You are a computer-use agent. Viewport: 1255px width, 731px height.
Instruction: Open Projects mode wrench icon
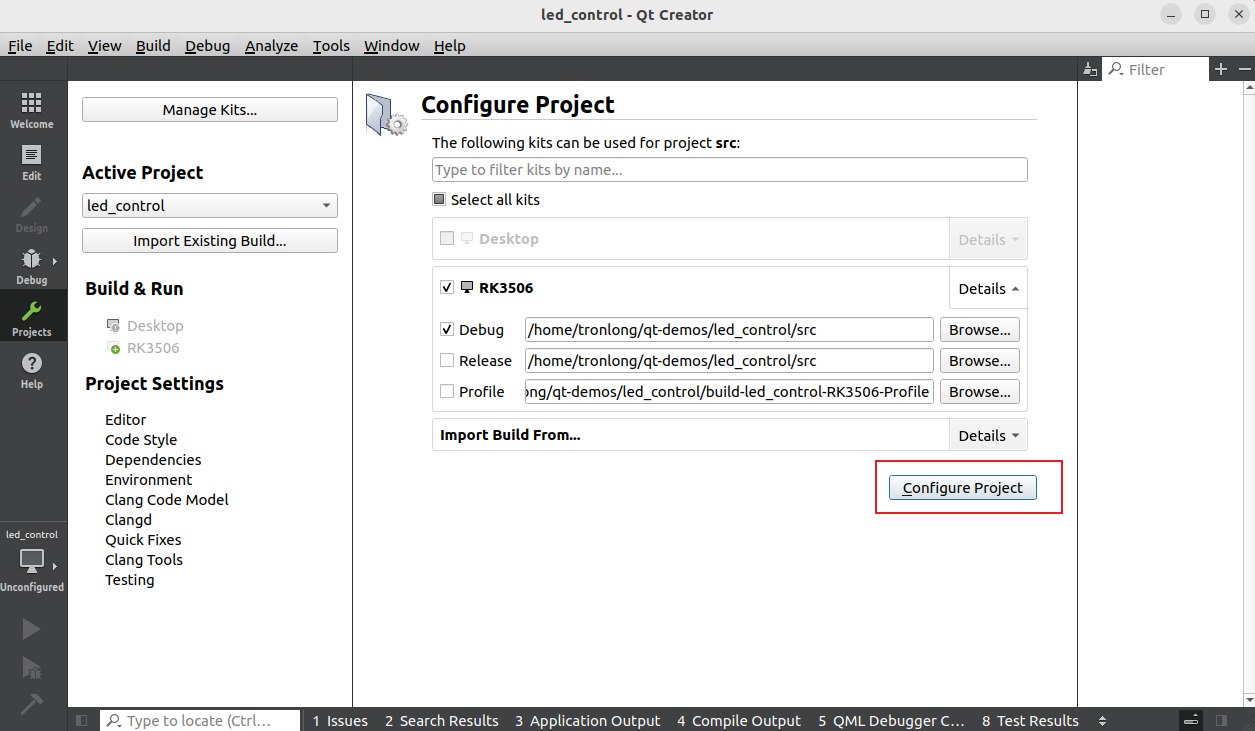click(x=32, y=311)
